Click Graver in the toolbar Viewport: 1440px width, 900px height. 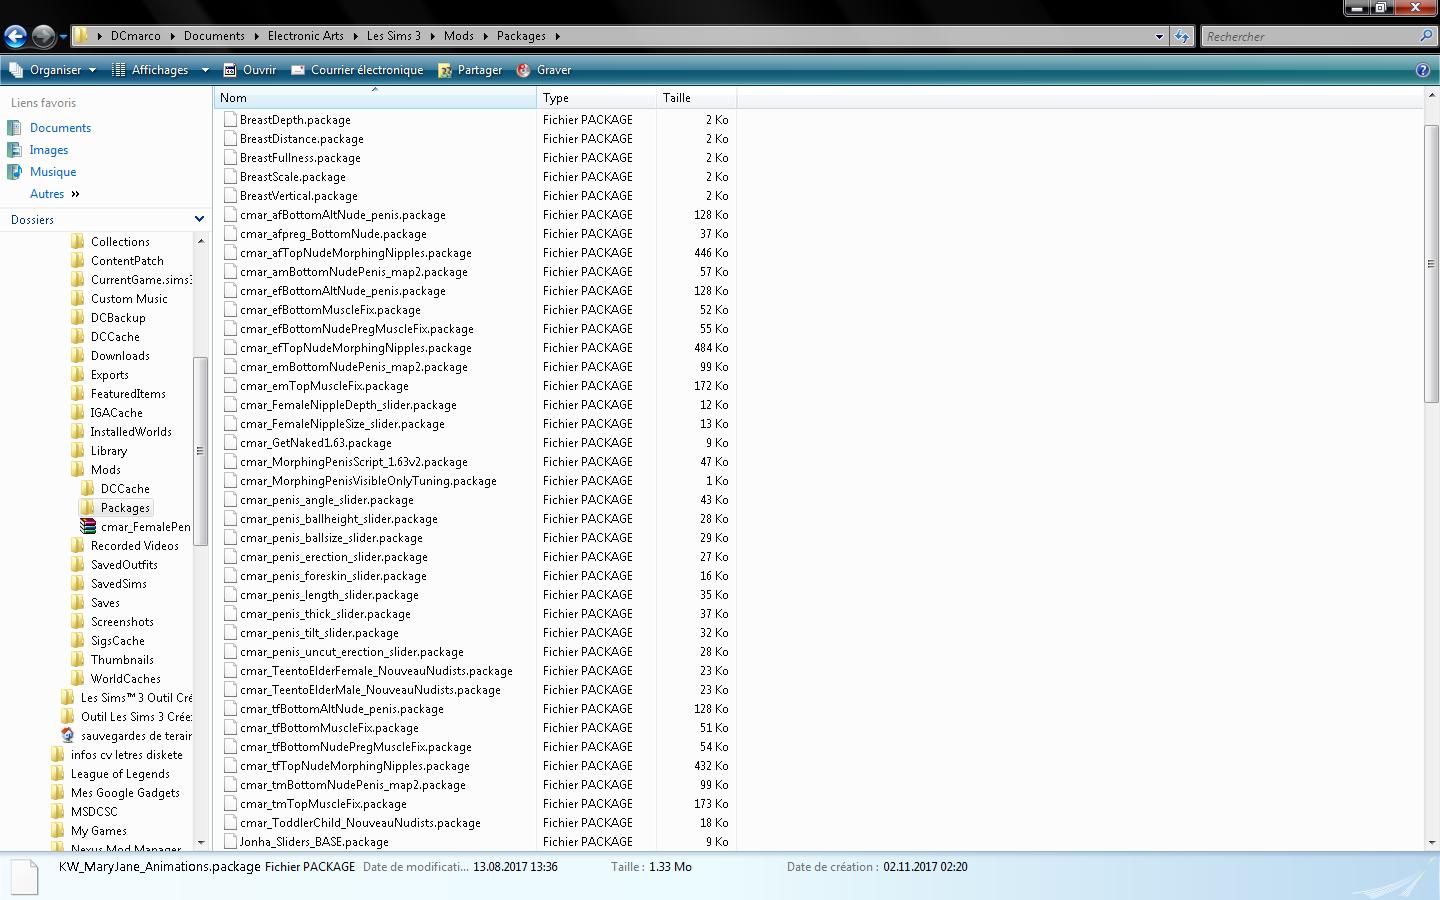click(544, 70)
